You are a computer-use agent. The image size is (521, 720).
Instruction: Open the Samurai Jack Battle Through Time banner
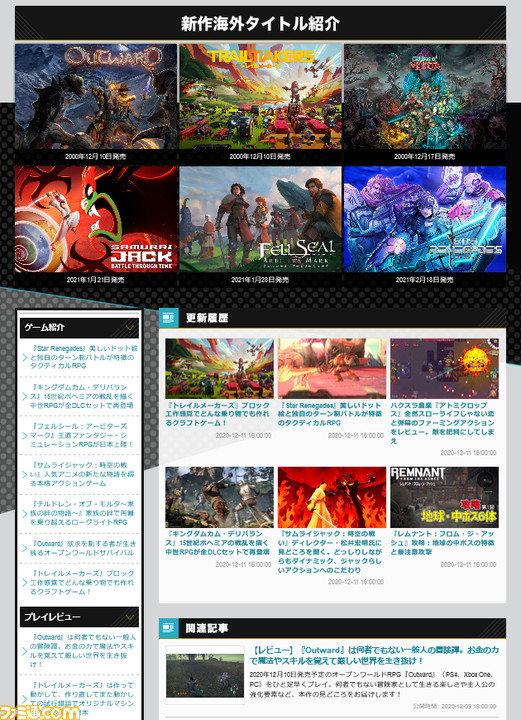(x=95, y=219)
